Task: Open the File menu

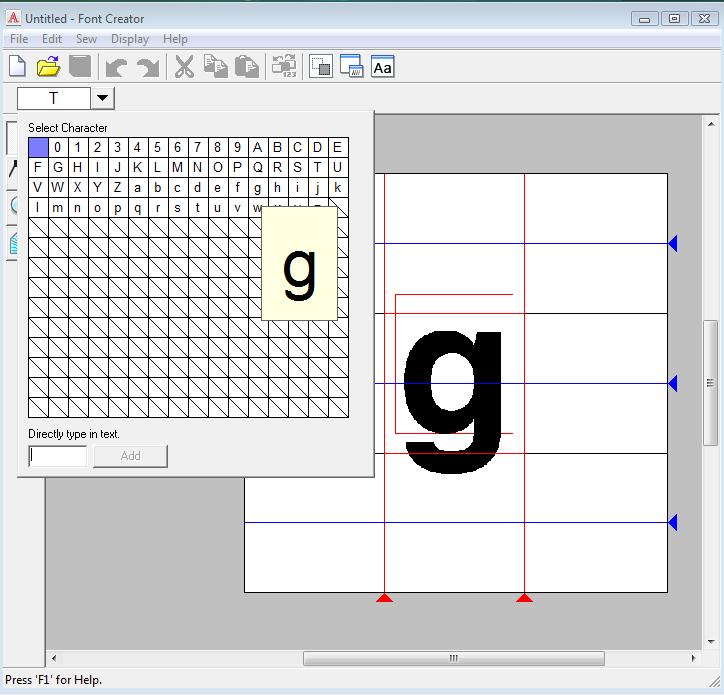Action: click(x=19, y=39)
